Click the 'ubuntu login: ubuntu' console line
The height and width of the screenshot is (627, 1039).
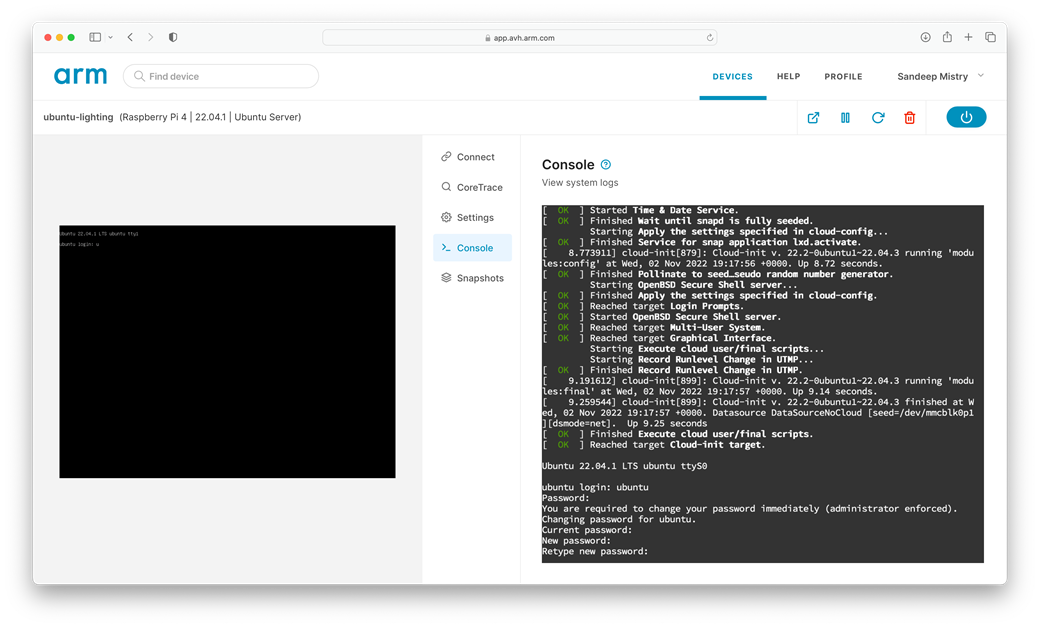(x=595, y=487)
